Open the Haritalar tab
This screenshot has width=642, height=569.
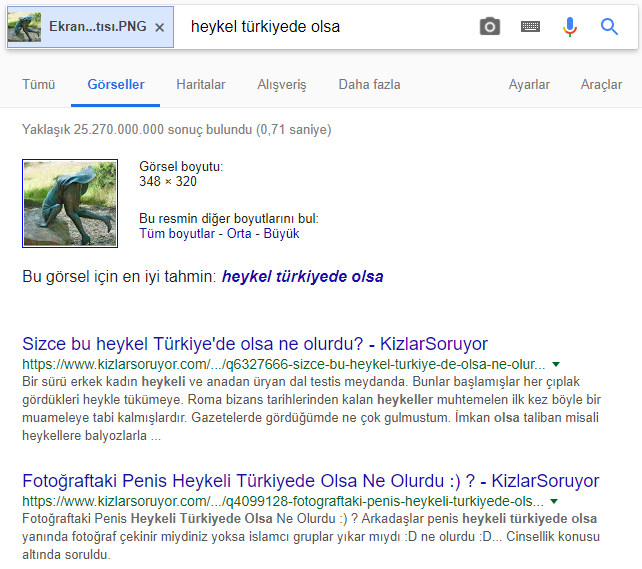tap(201, 84)
